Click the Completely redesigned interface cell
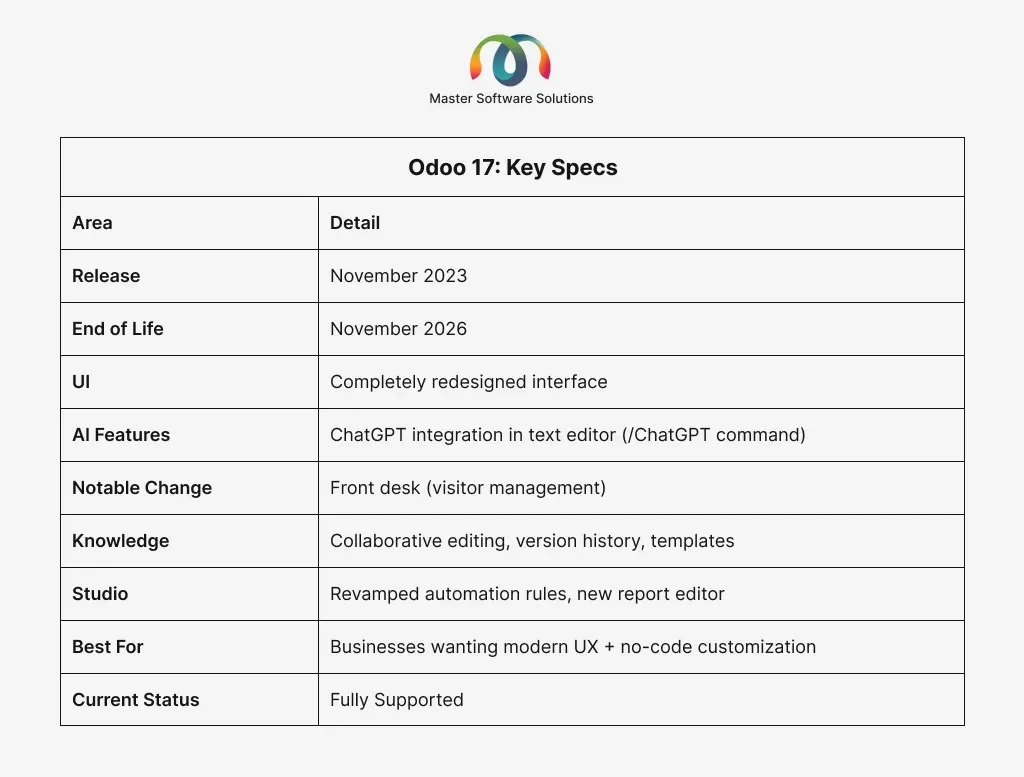Image resolution: width=1024 pixels, height=777 pixels. point(468,382)
